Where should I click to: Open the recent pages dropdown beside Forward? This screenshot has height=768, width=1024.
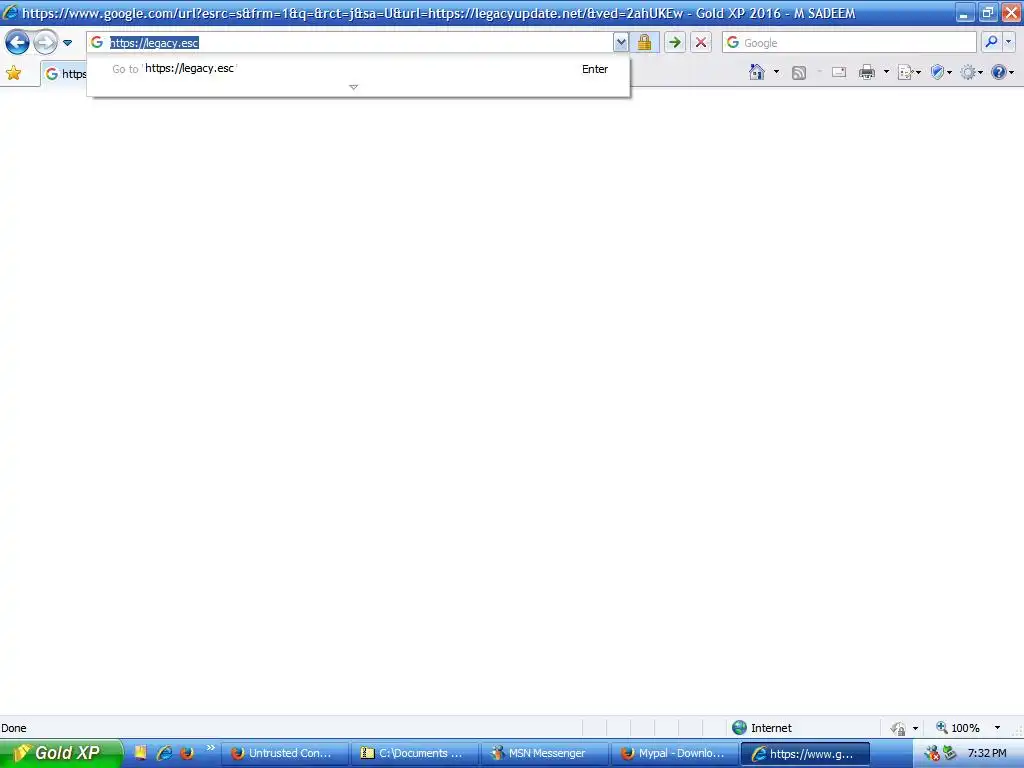[67, 43]
